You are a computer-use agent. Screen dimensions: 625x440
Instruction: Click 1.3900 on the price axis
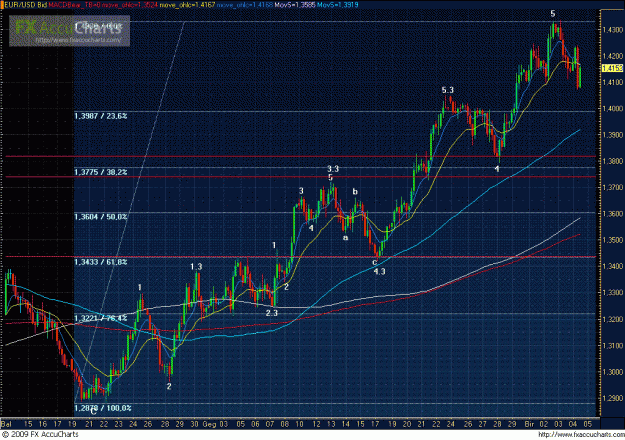click(x=612, y=135)
